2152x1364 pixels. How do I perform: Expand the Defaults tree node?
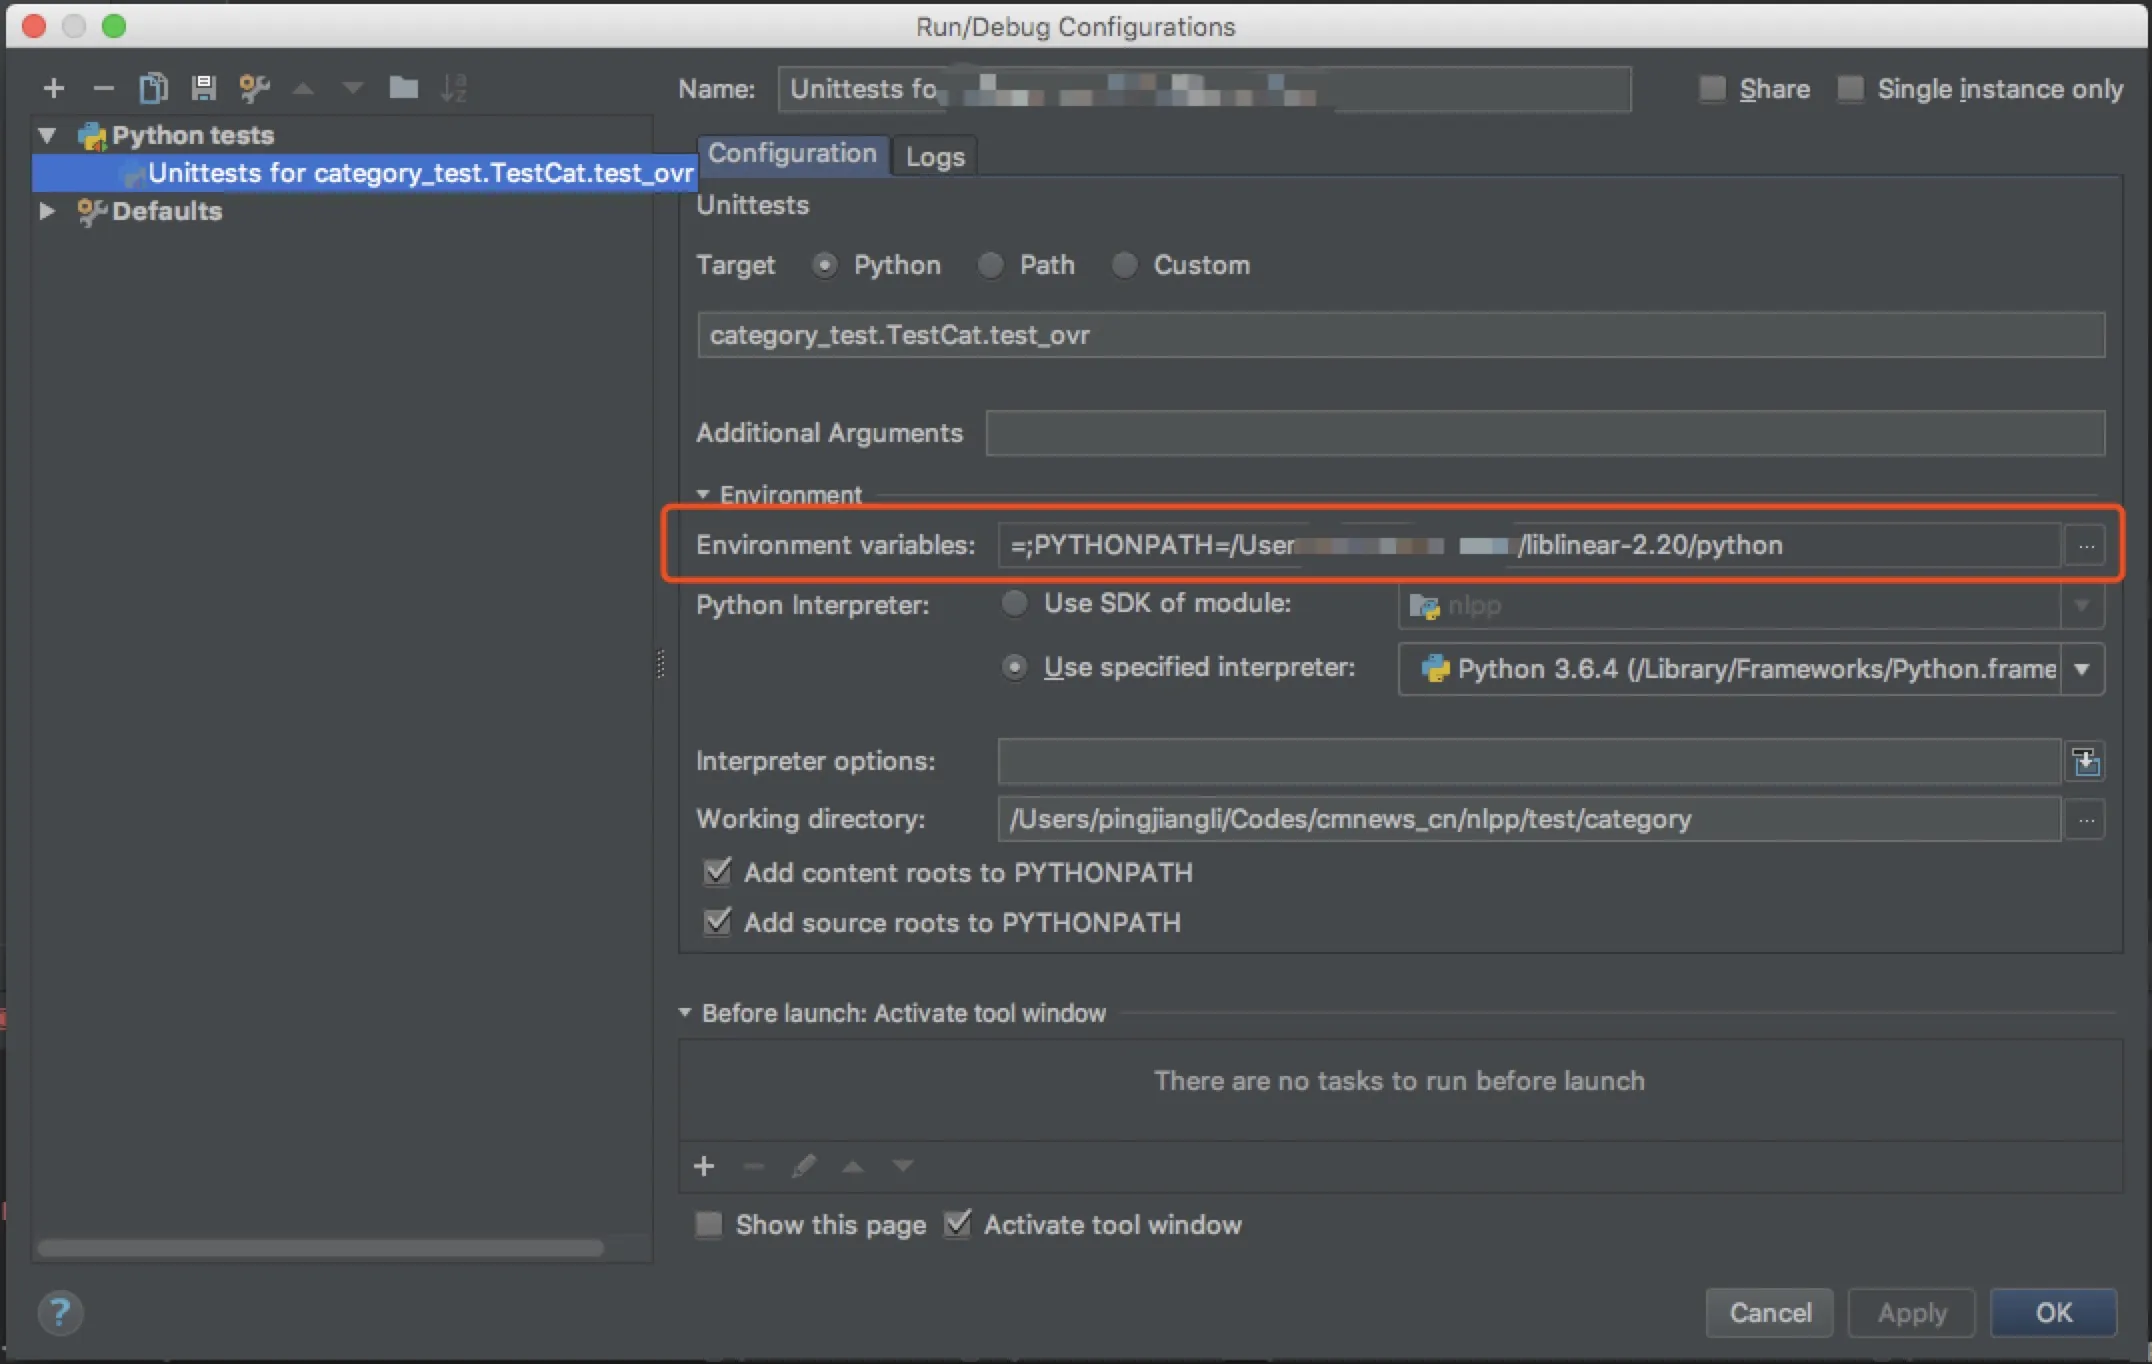(46, 211)
